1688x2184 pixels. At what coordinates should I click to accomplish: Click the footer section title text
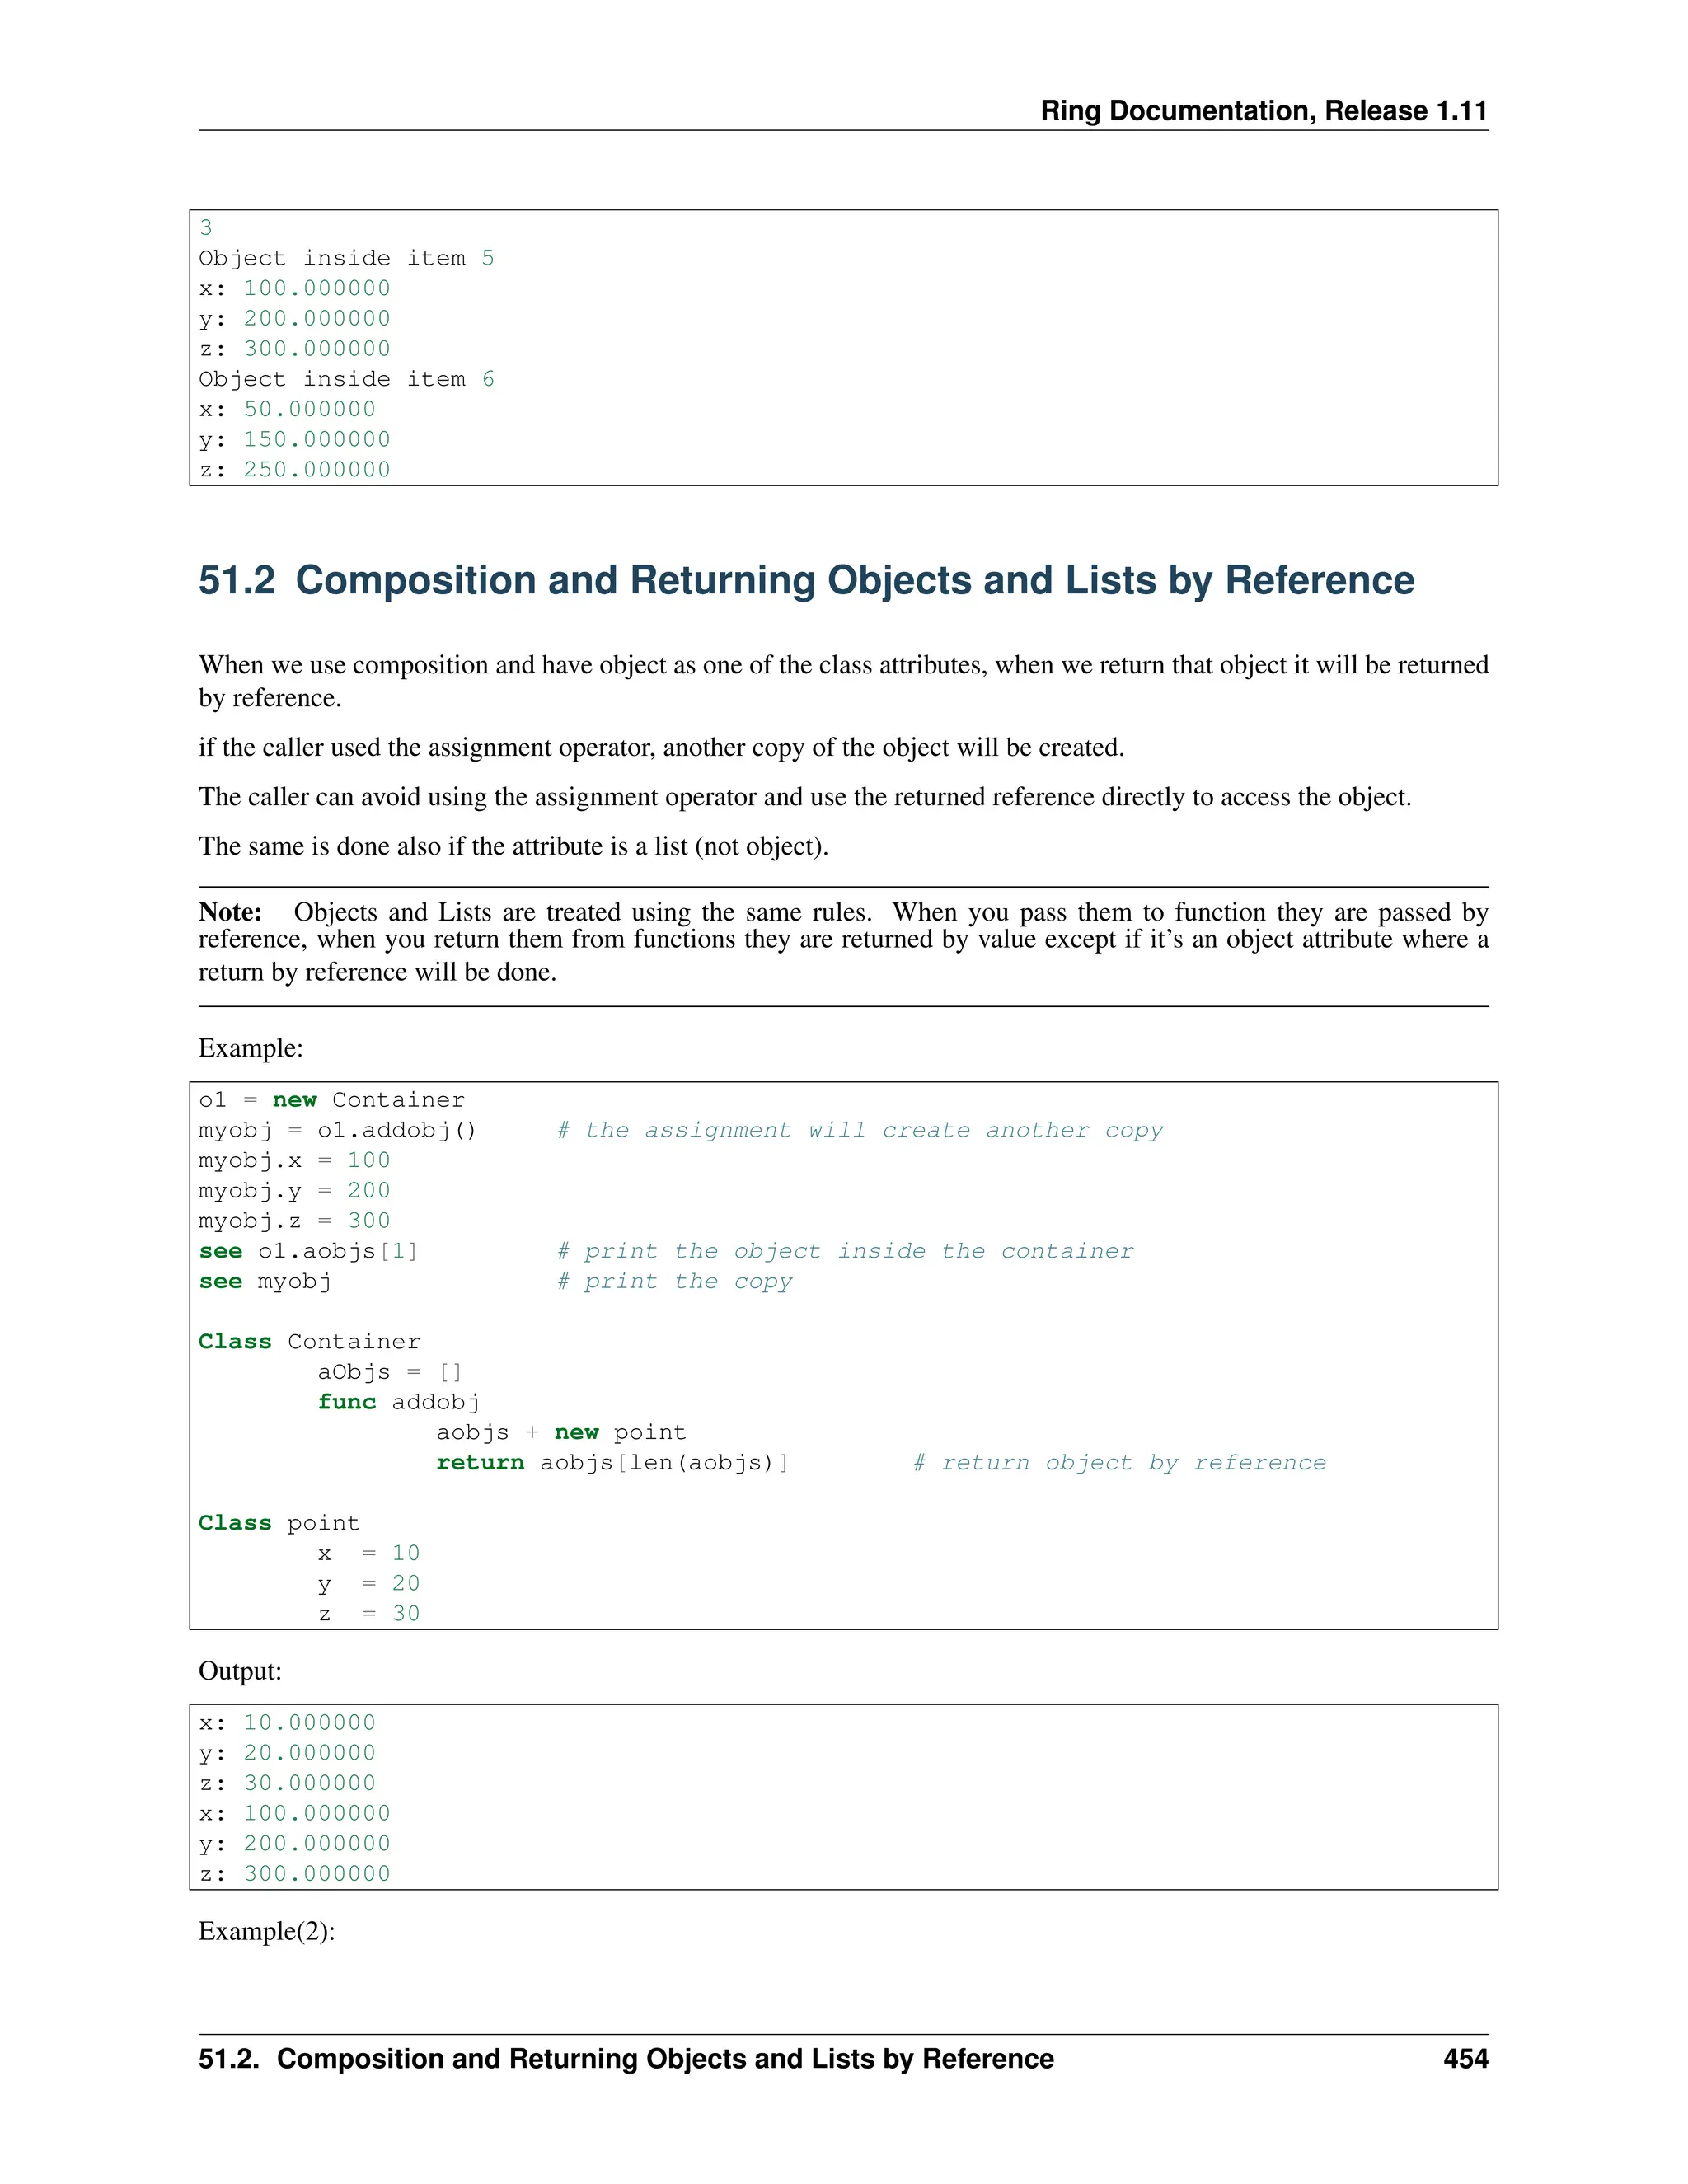click(625, 2059)
